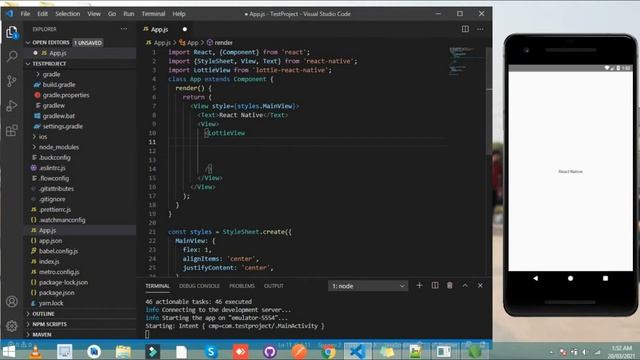Select the Terminal panel tab

[x=158, y=286]
